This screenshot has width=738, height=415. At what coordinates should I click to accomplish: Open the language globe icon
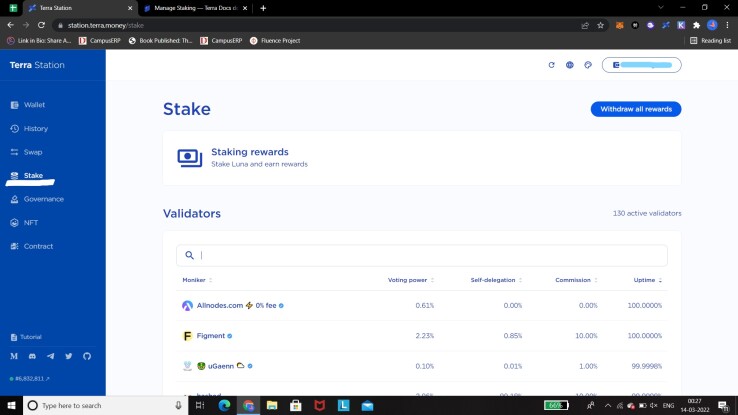click(570, 65)
